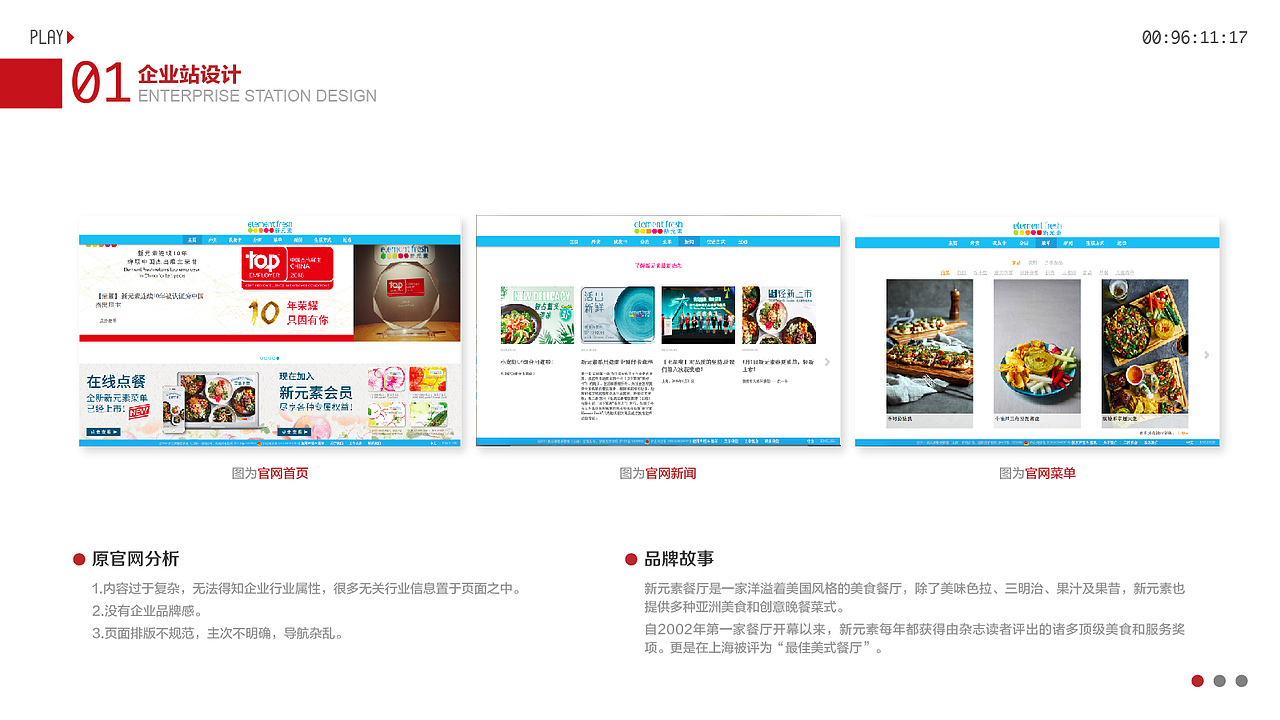Click the line starting 1.内容过于复杂

(307, 589)
